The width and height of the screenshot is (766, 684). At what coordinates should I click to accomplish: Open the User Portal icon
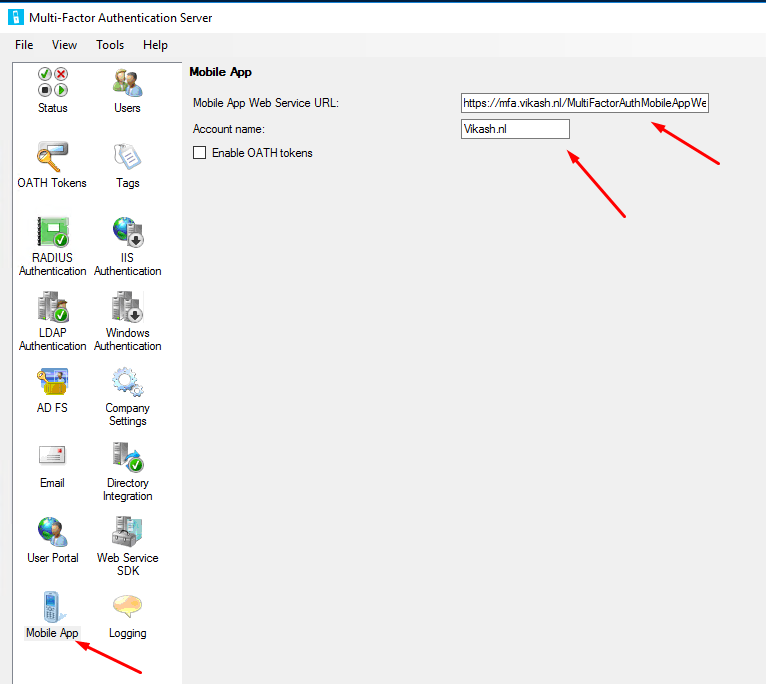[x=52, y=532]
